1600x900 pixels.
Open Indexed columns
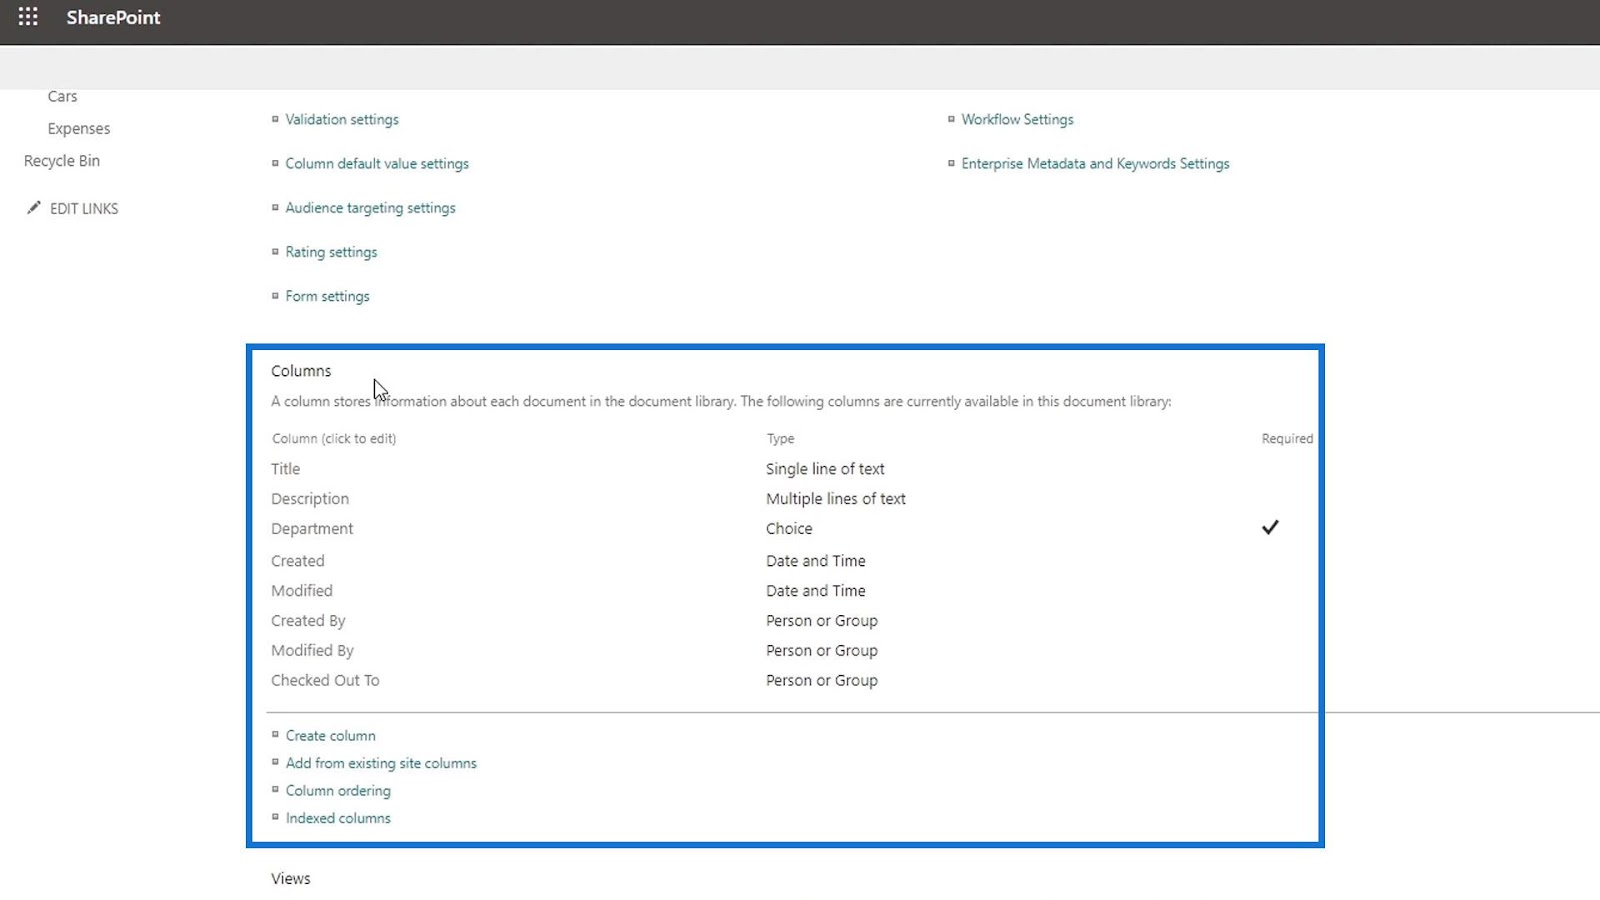[x=338, y=818]
